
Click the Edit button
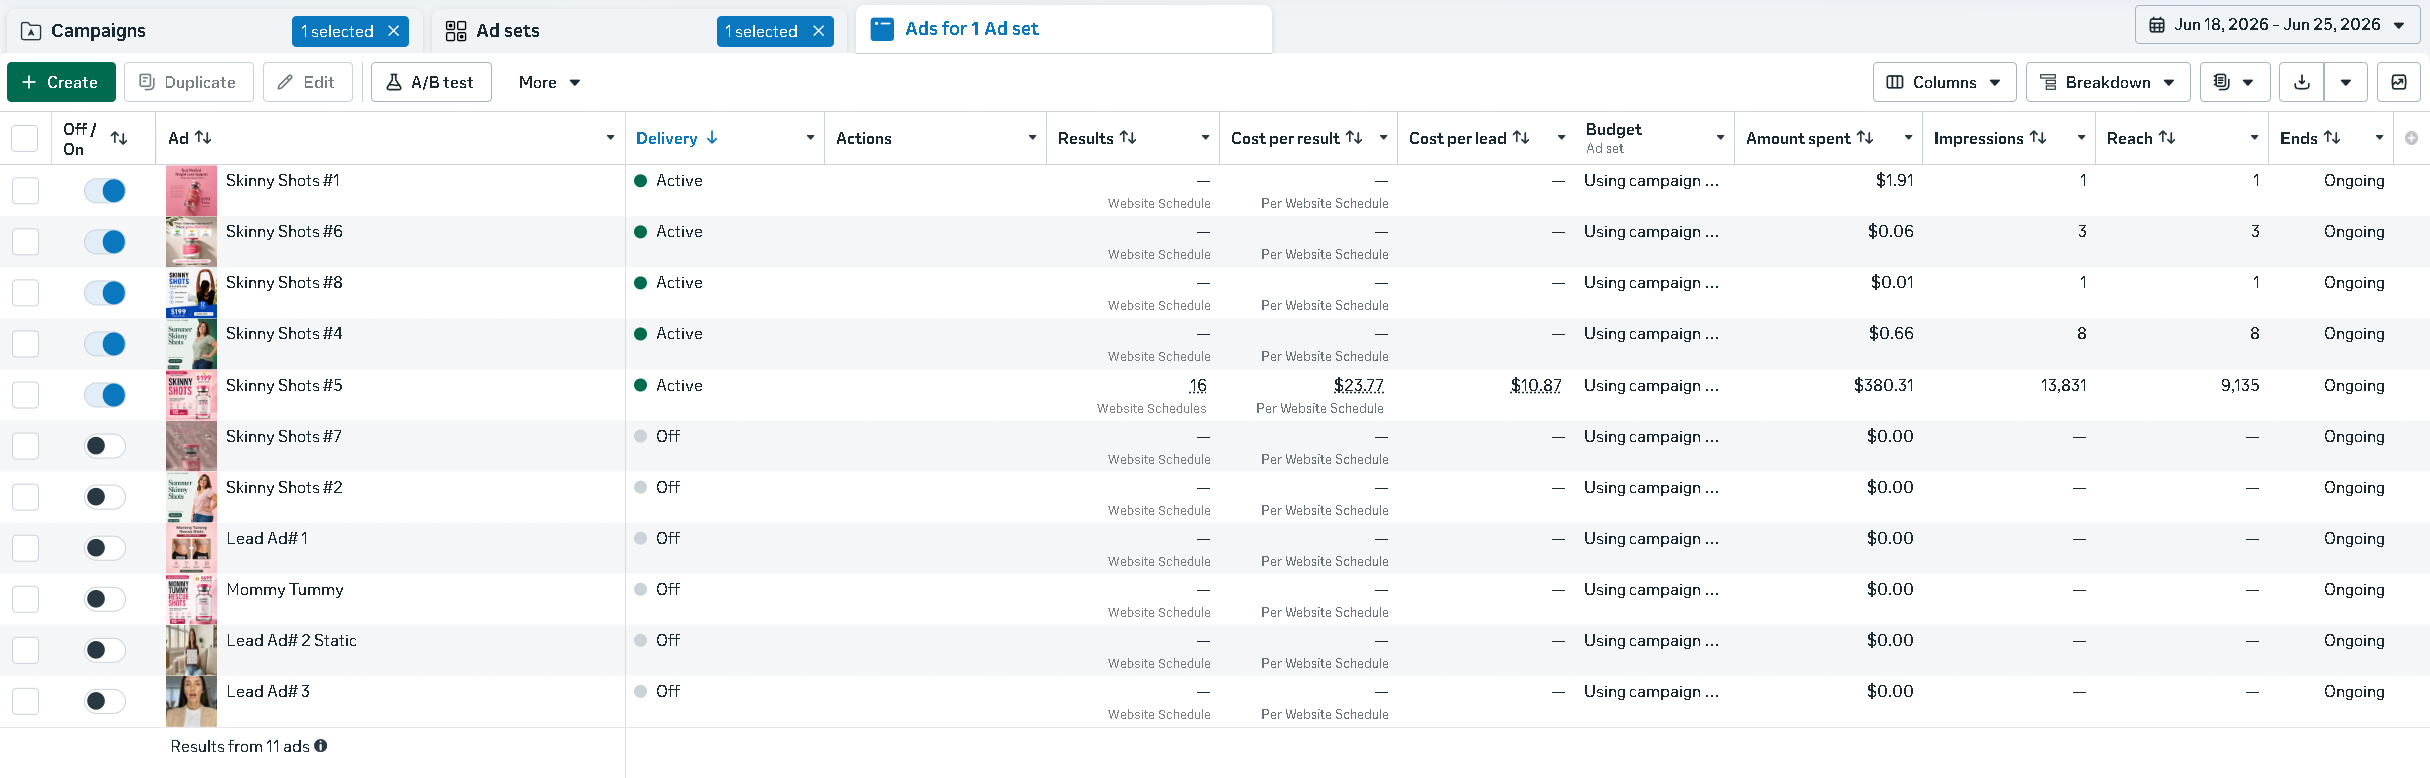coord(307,82)
